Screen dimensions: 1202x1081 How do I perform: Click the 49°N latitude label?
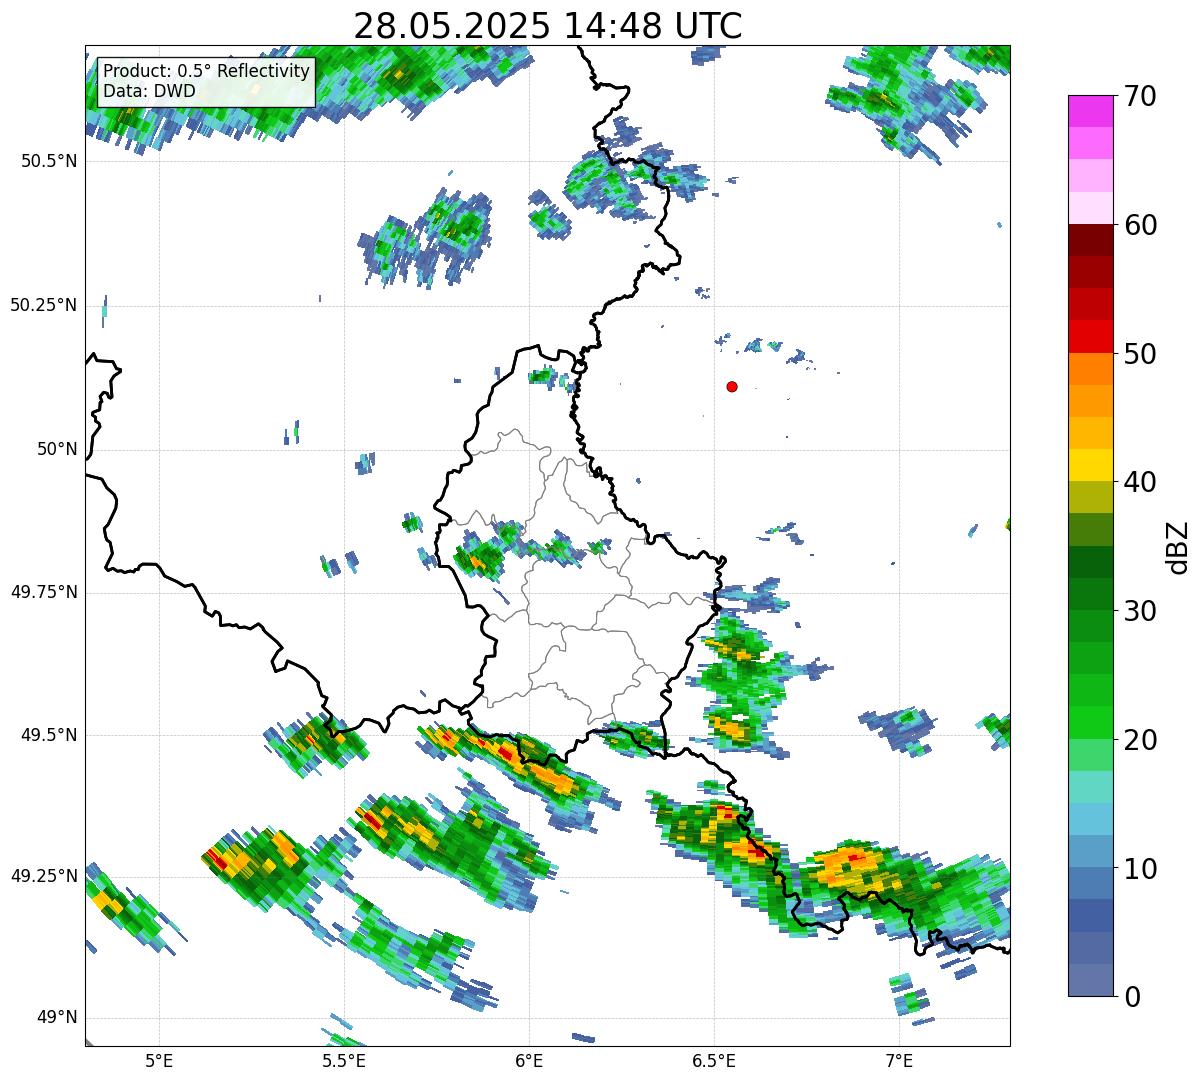click(57, 1018)
